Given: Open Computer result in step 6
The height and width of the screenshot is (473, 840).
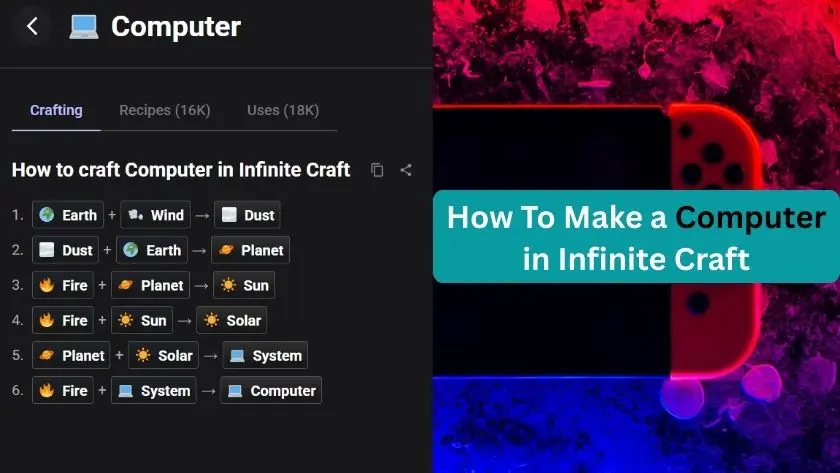Looking at the screenshot, I should (271, 391).
